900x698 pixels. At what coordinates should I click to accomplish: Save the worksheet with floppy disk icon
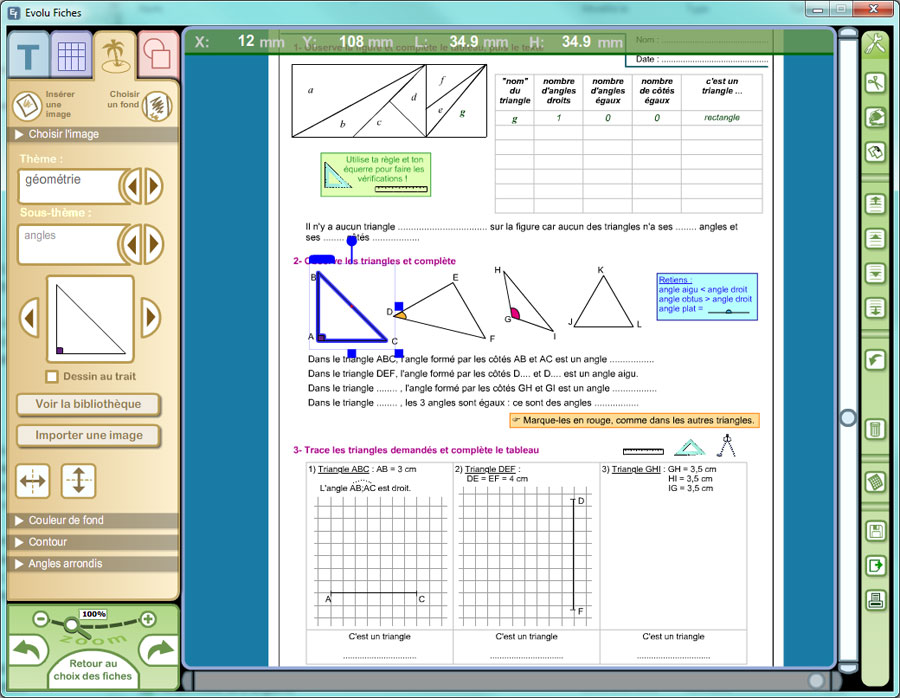click(x=875, y=531)
